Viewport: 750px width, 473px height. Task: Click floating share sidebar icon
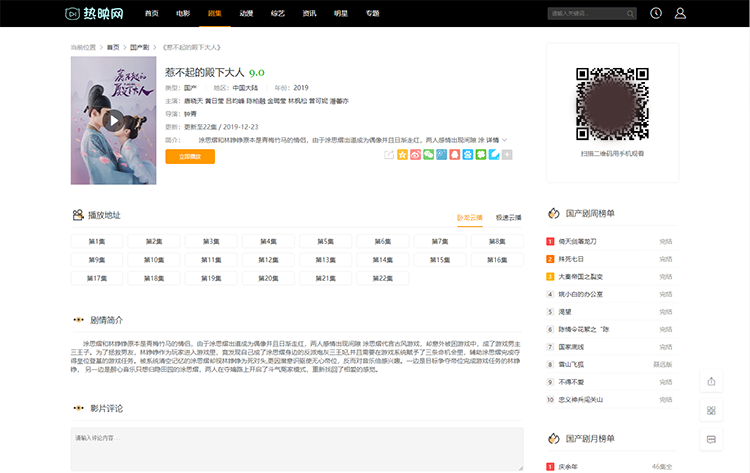(711, 381)
